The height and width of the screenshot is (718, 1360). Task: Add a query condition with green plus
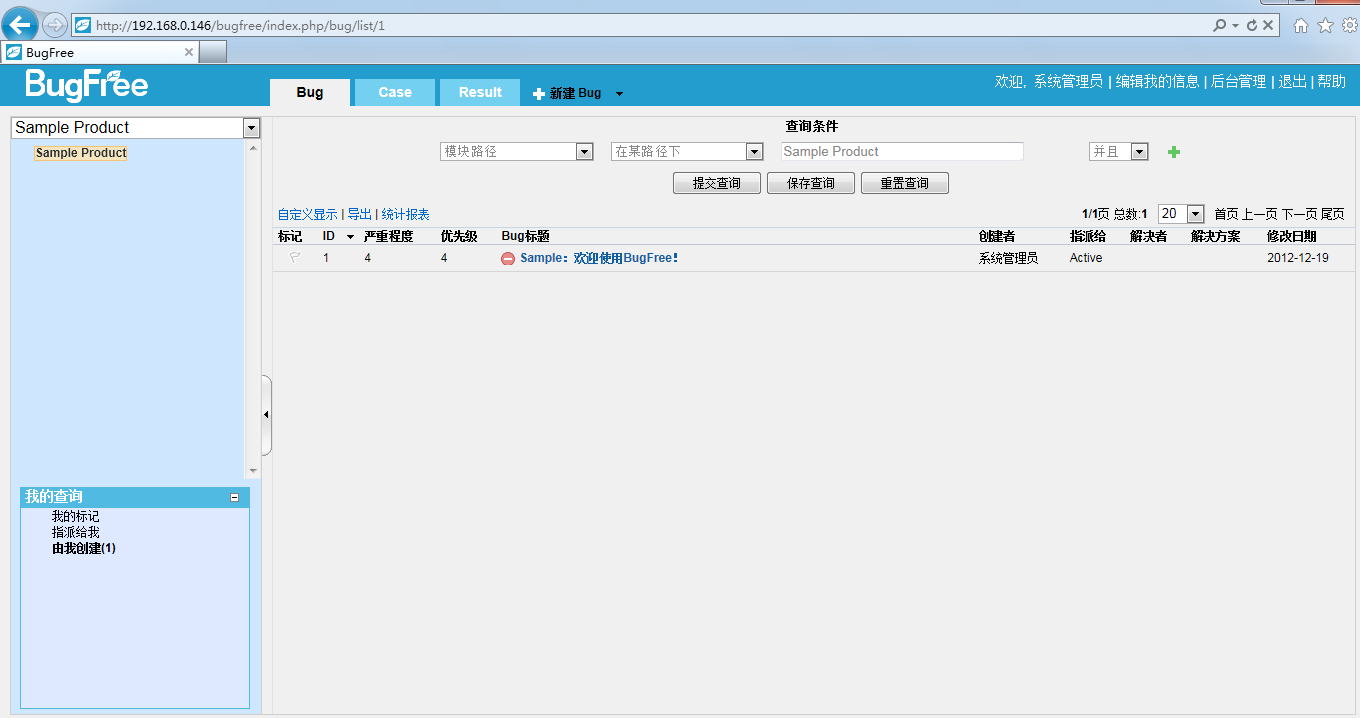point(1174,152)
